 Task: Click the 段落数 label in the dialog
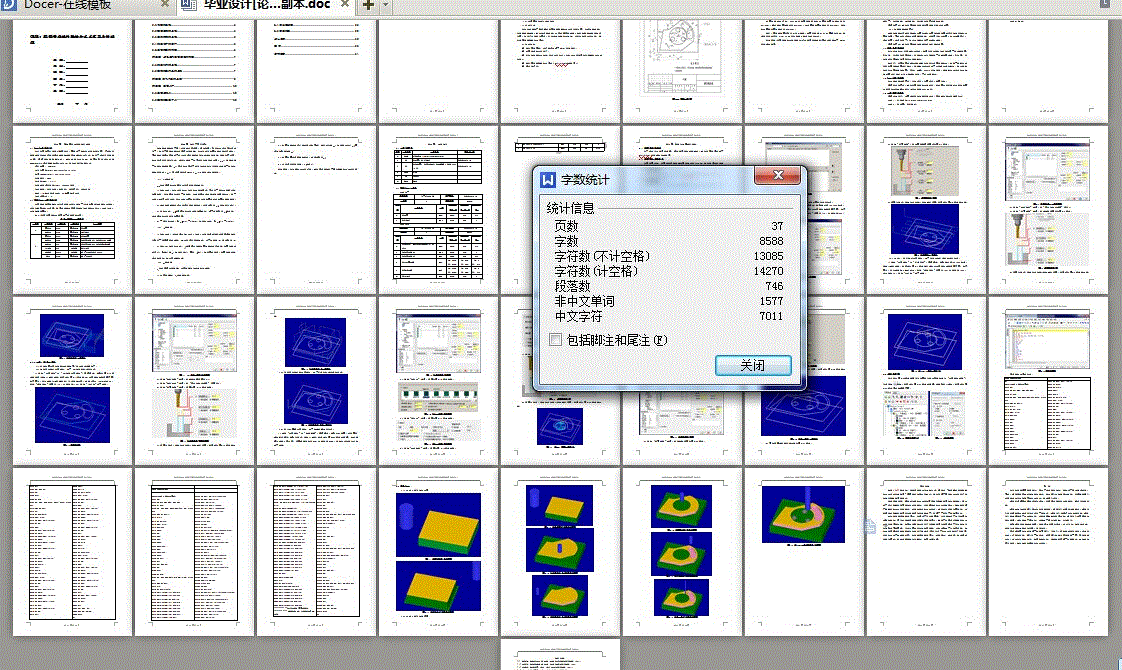point(572,286)
